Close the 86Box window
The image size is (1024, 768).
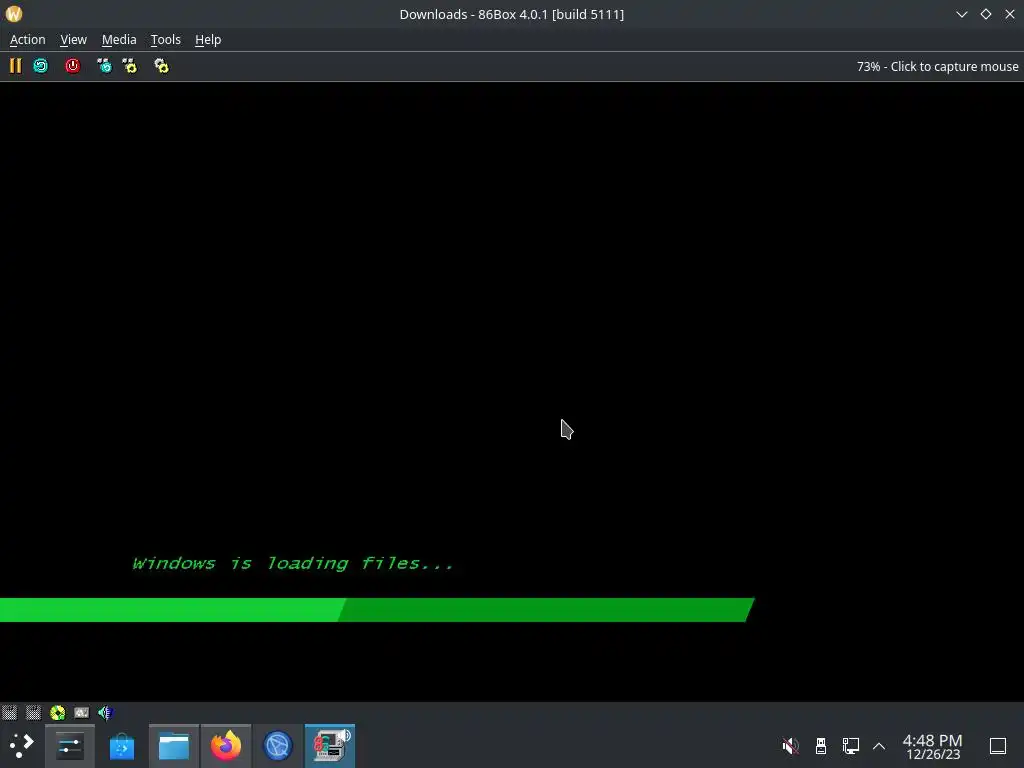point(1010,14)
